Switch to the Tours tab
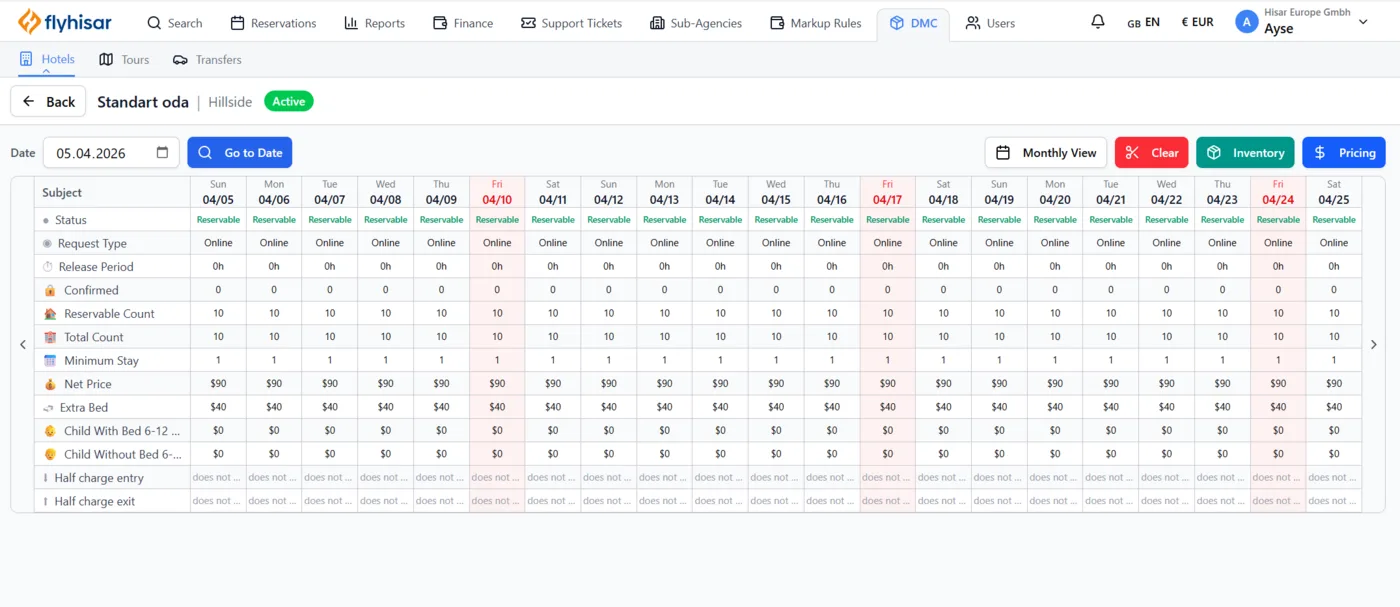The width and height of the screenshot is (1400, 607). (124, 60)
